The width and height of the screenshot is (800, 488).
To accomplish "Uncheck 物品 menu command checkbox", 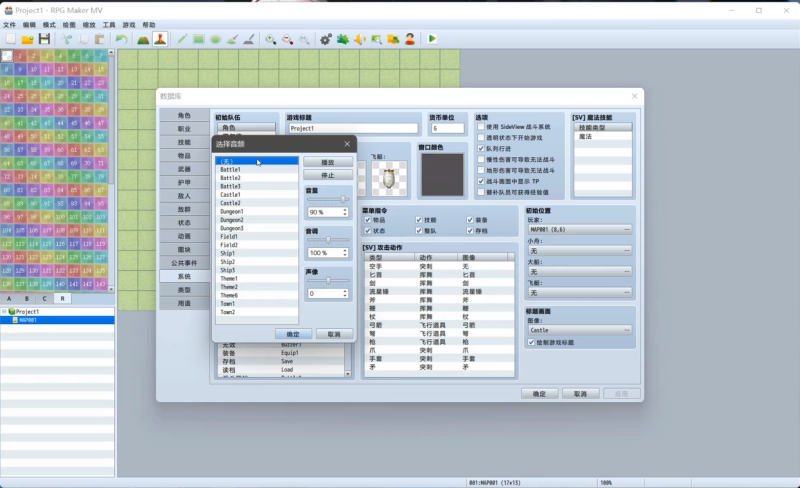I will click(368, 220).
